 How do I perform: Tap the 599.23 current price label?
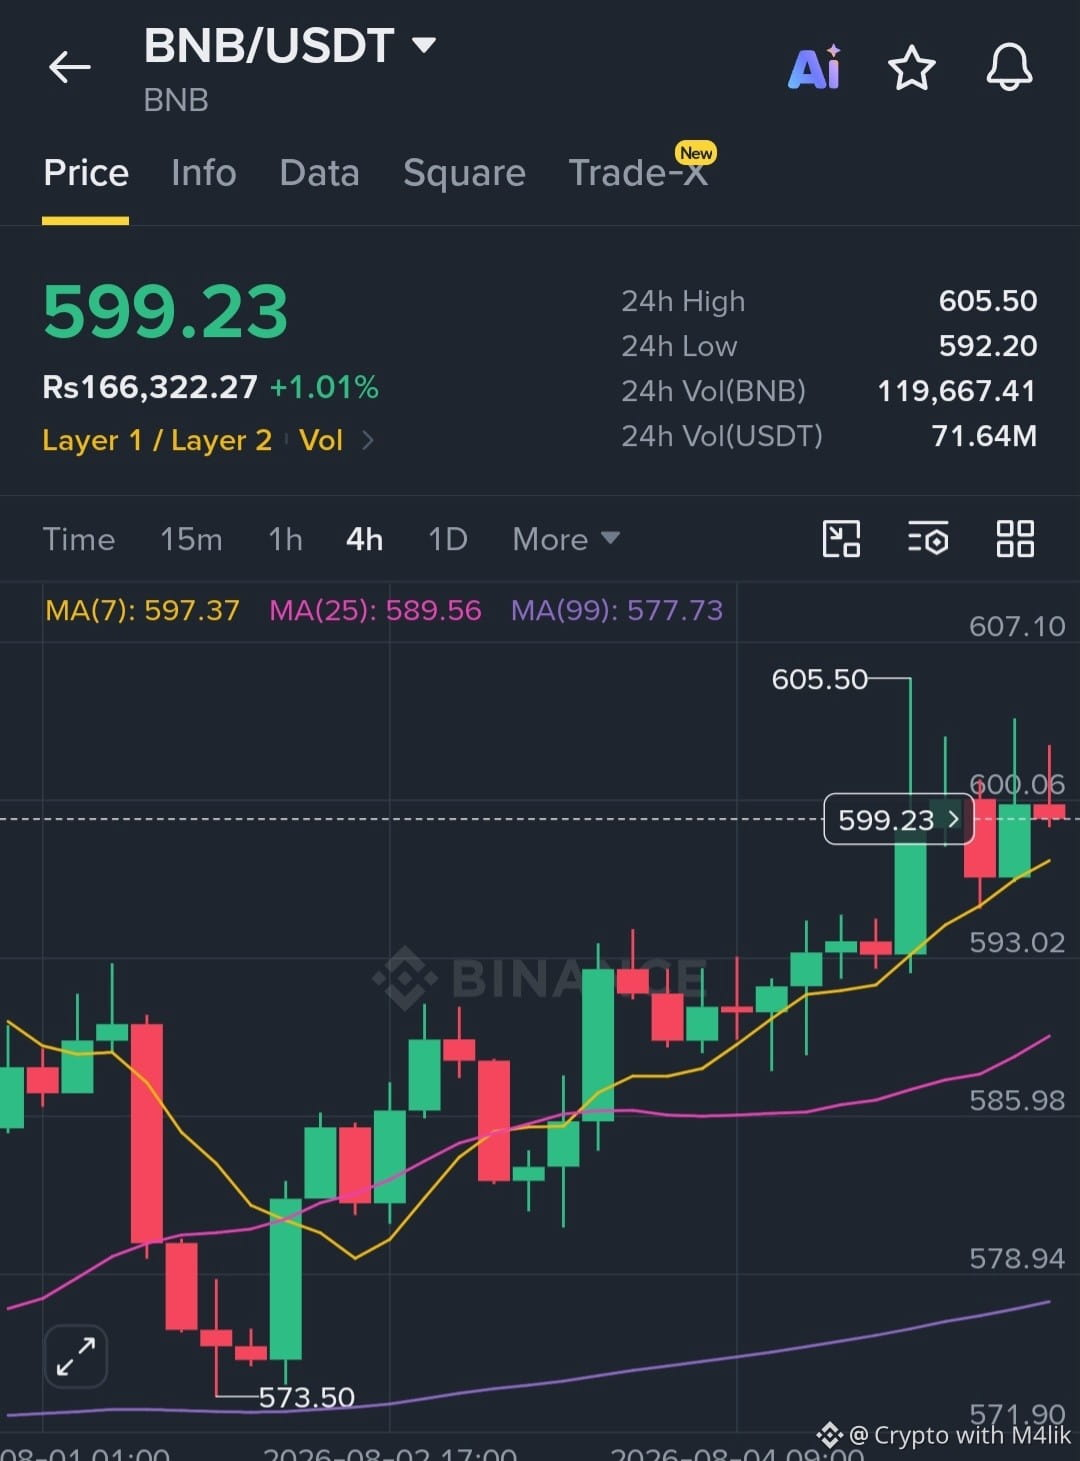click(898, 819)
